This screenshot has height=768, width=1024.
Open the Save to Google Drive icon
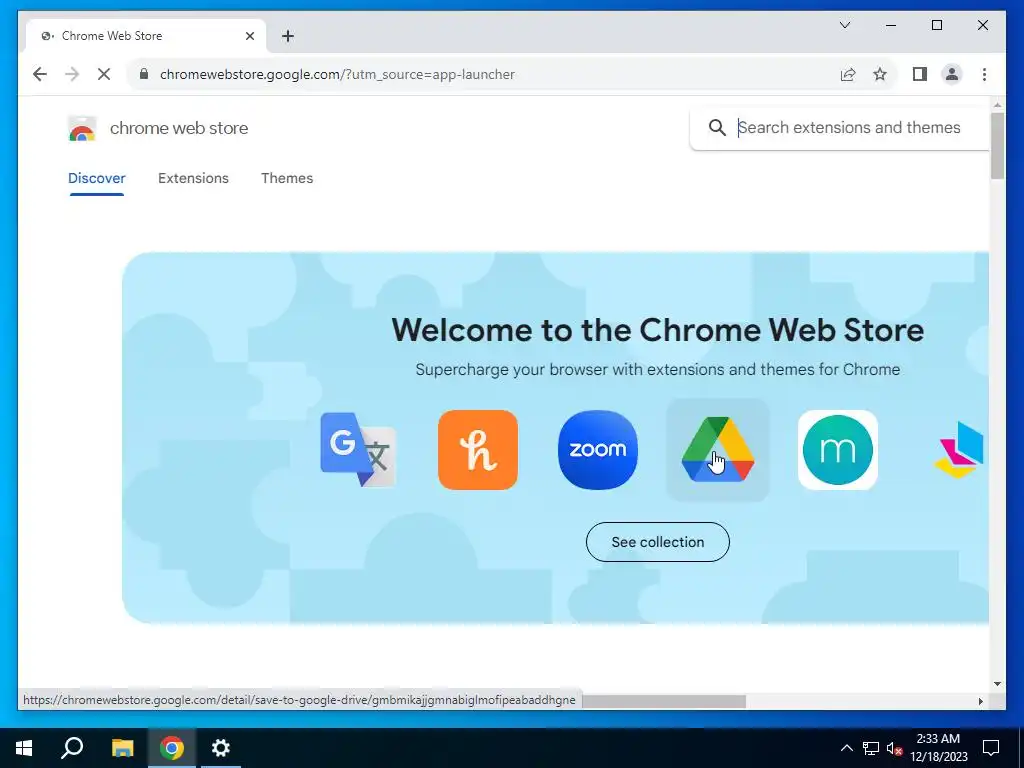[718, 449]
